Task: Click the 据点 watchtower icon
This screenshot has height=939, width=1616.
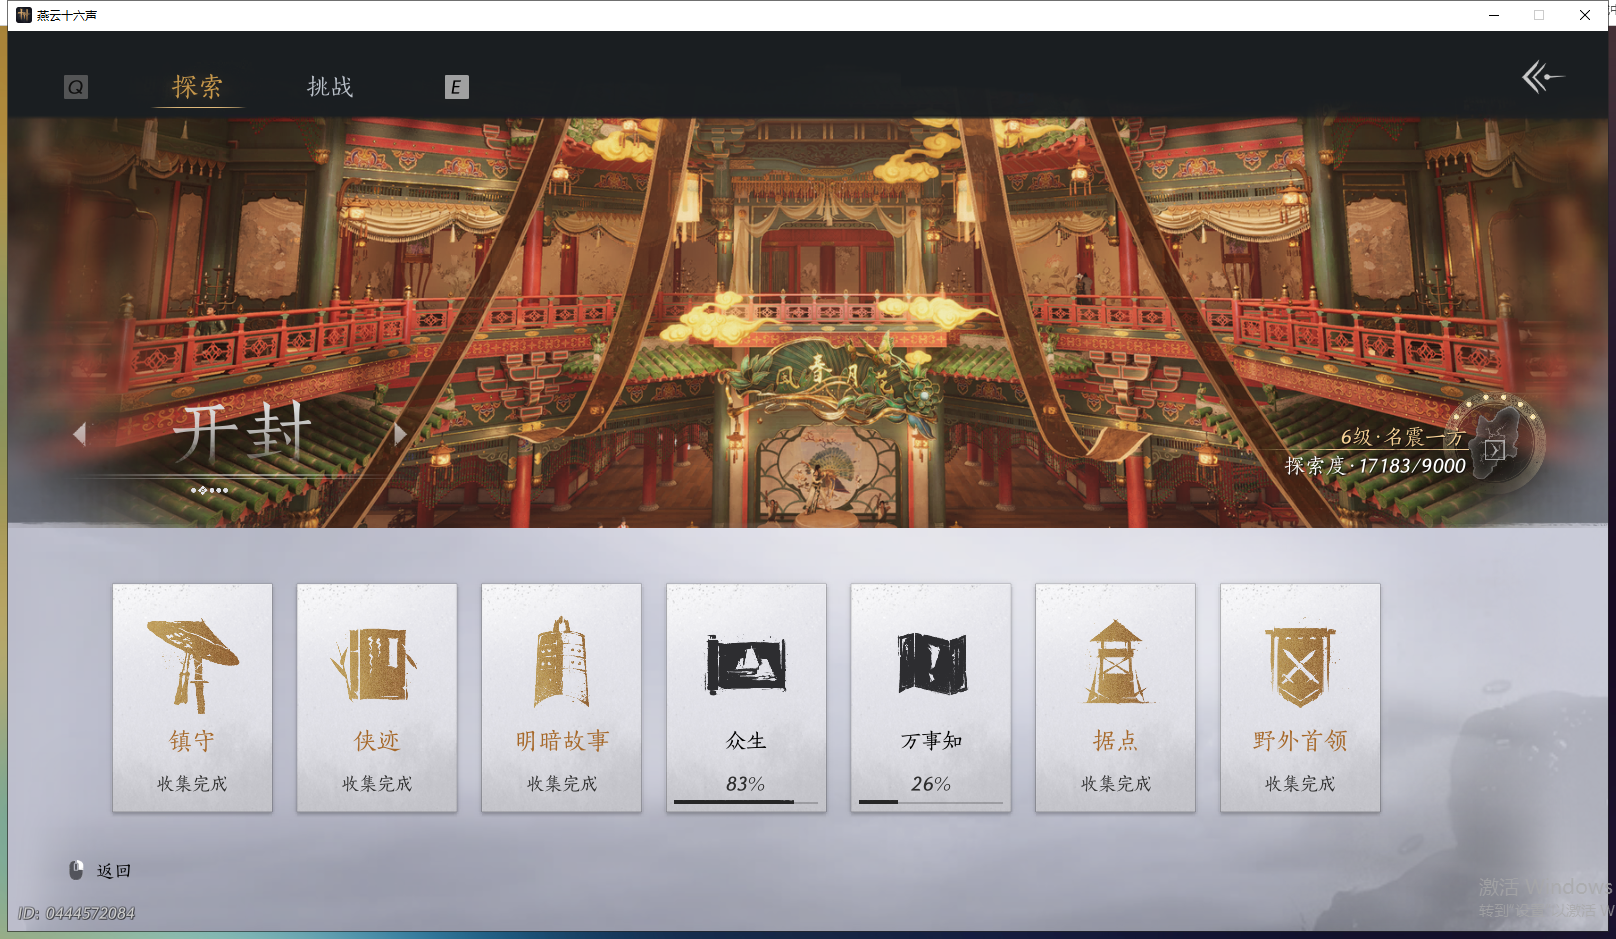Action: point(1115,660)
